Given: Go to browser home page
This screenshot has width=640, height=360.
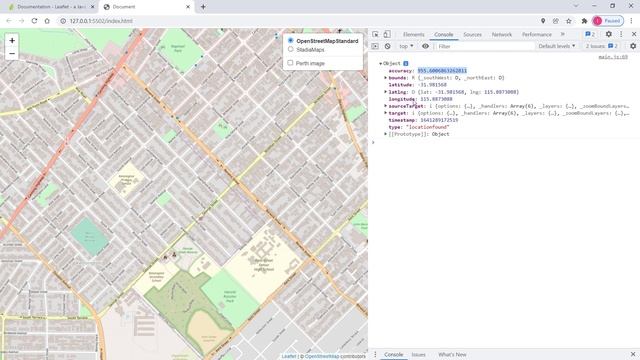Looking at the screenshot, I should coord(47,21).
